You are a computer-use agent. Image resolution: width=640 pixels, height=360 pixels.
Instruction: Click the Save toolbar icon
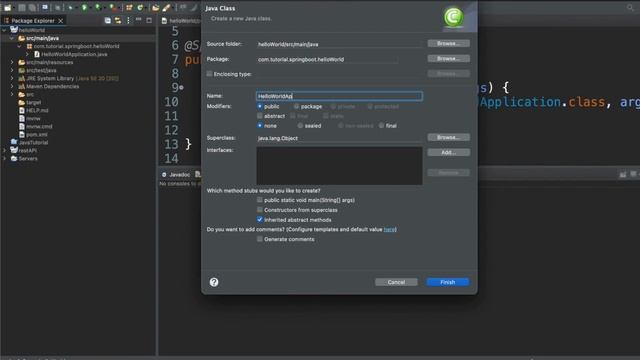(22, 7)
